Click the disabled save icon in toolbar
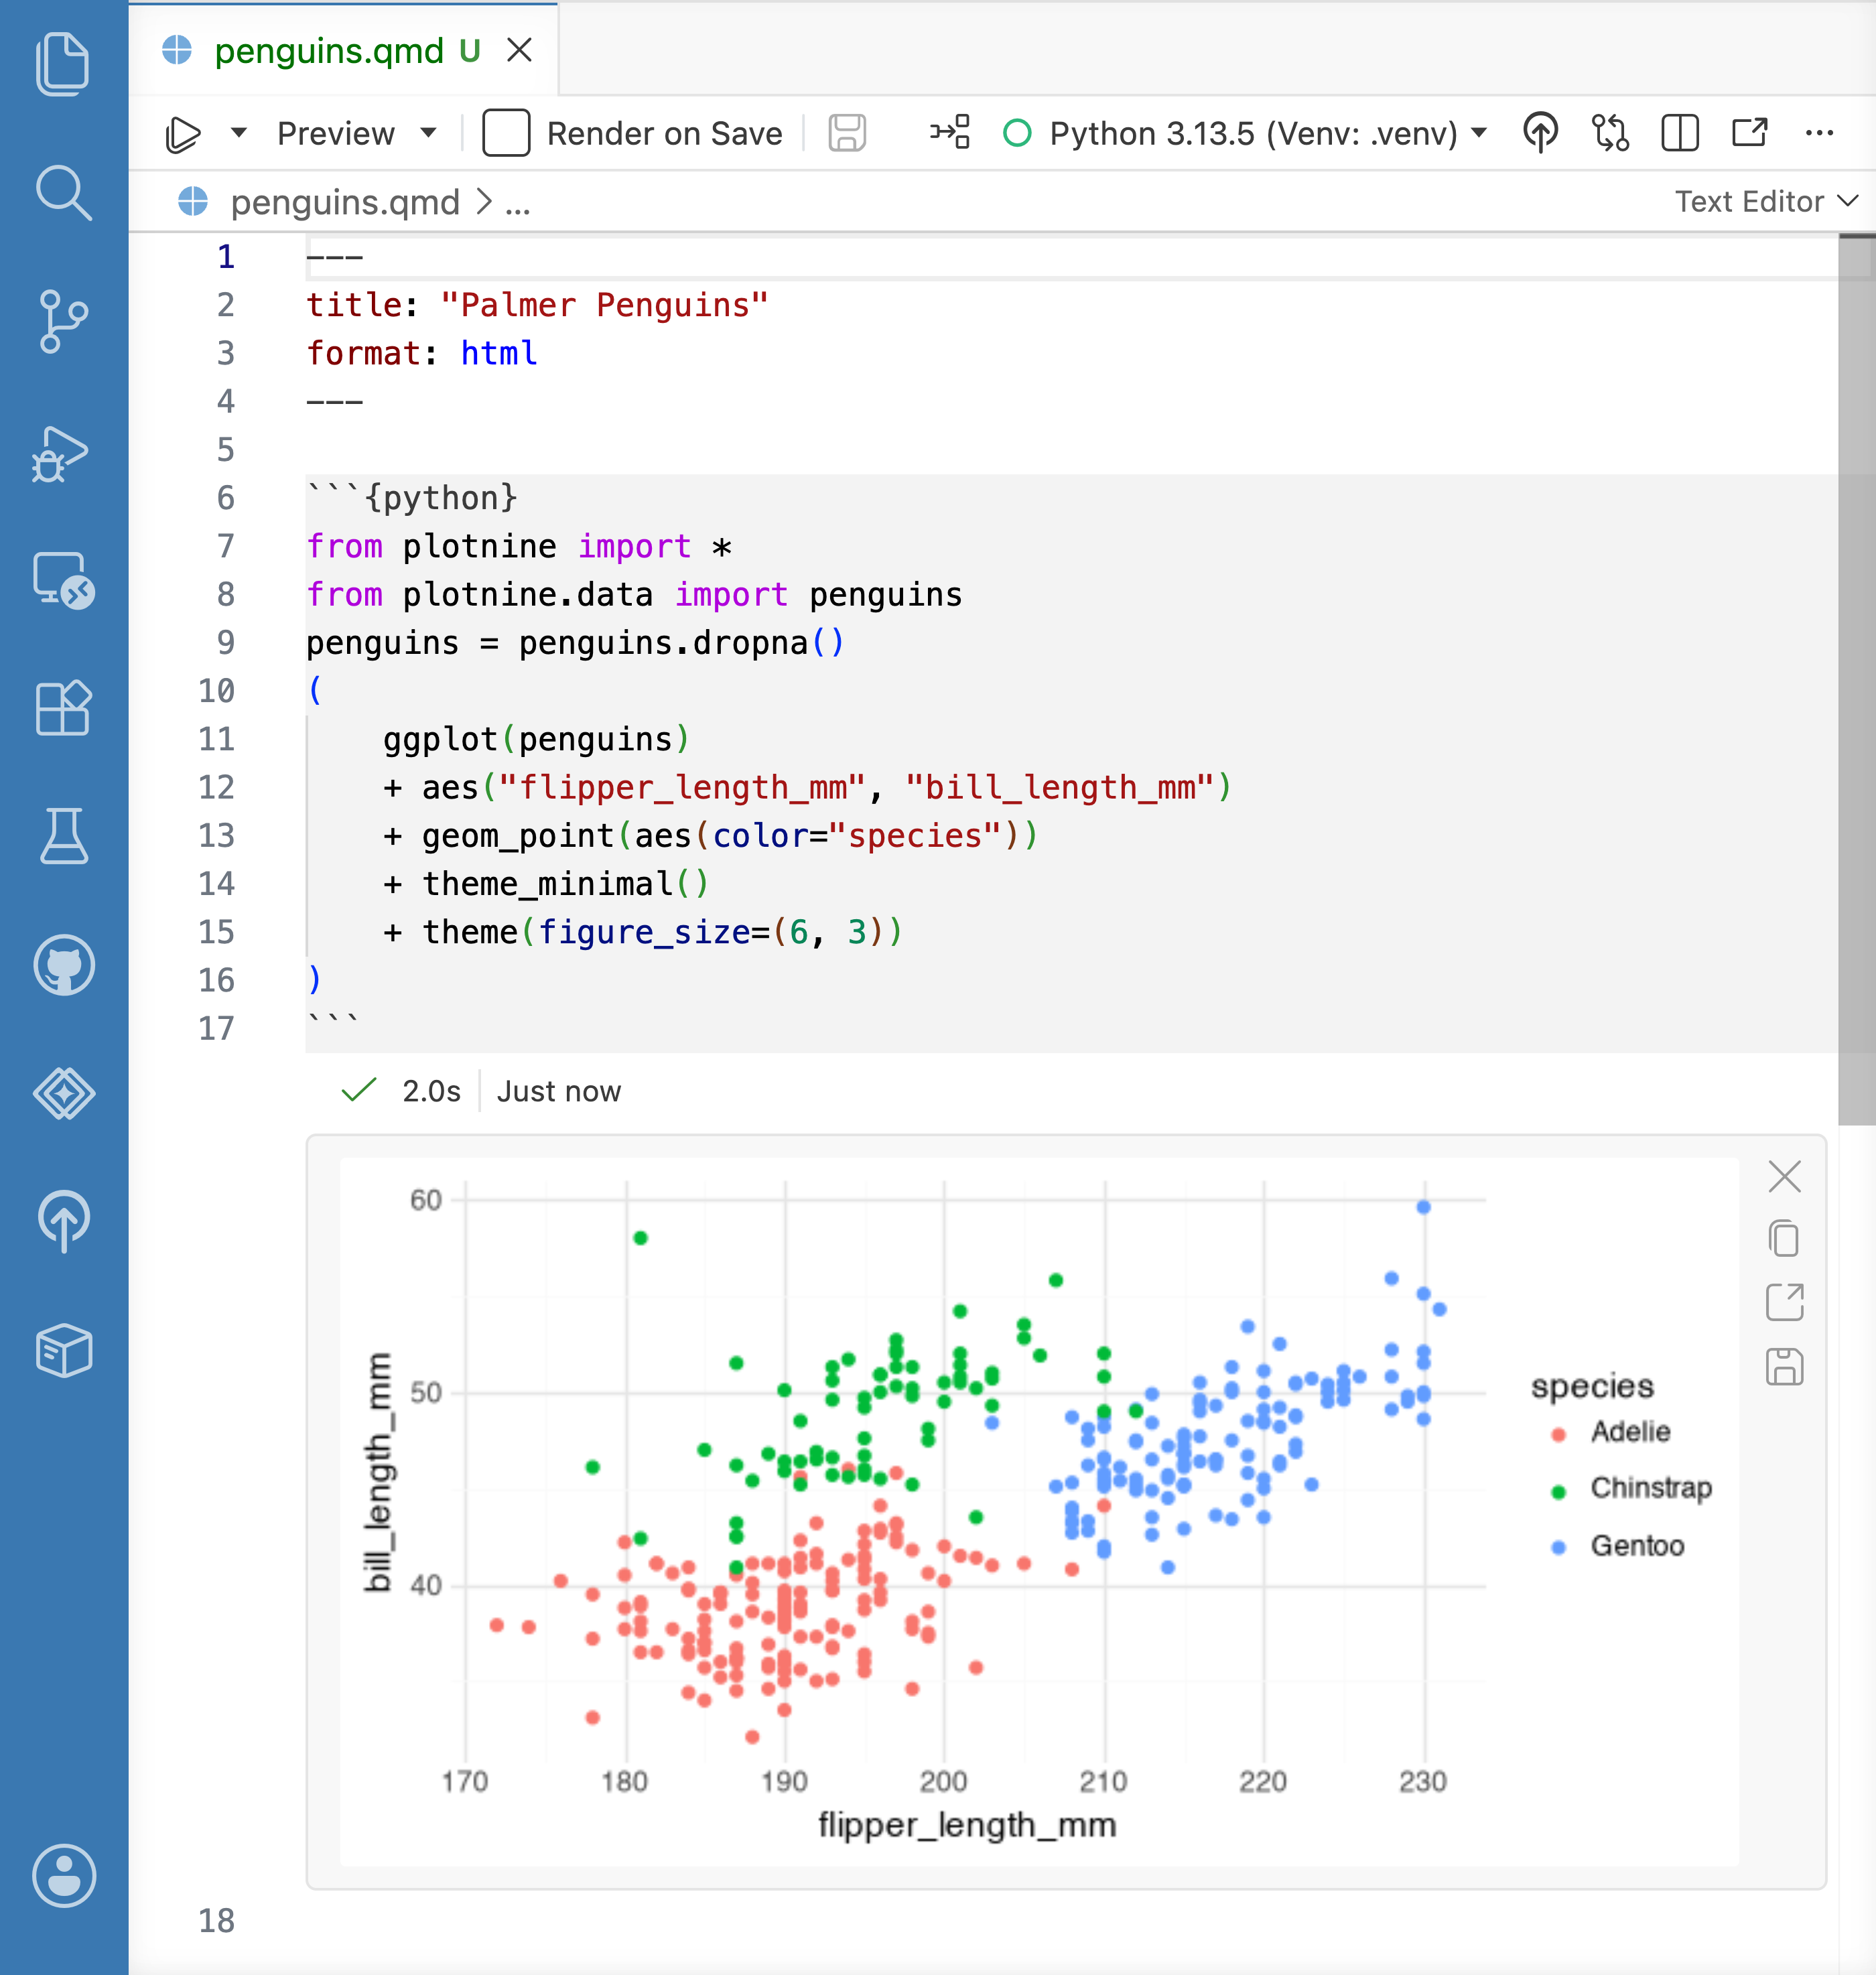Screen dimensions: 1876x1975 pos(847,133)
